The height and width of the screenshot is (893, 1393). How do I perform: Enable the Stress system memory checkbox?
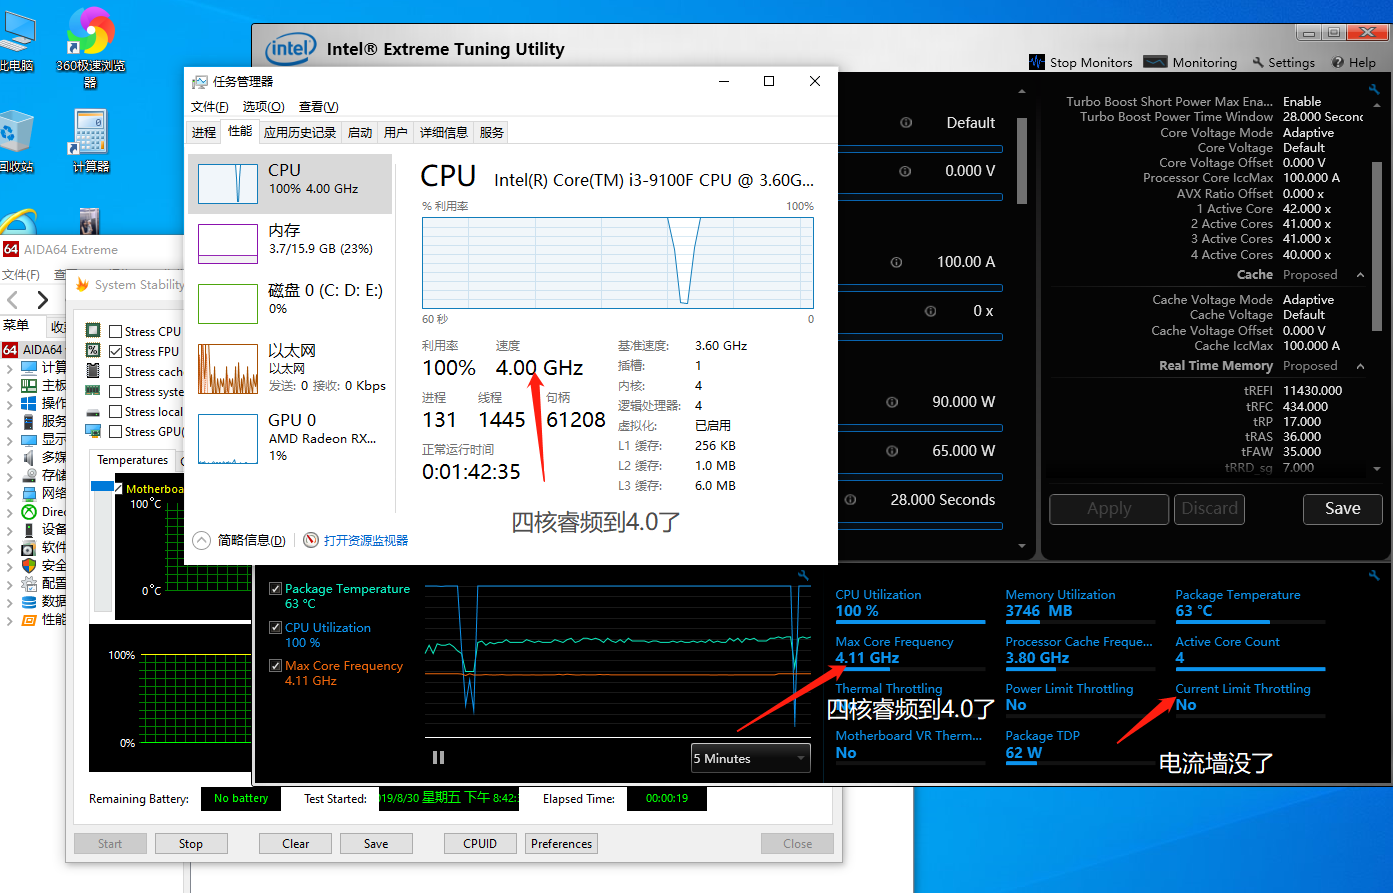[116, 391]
